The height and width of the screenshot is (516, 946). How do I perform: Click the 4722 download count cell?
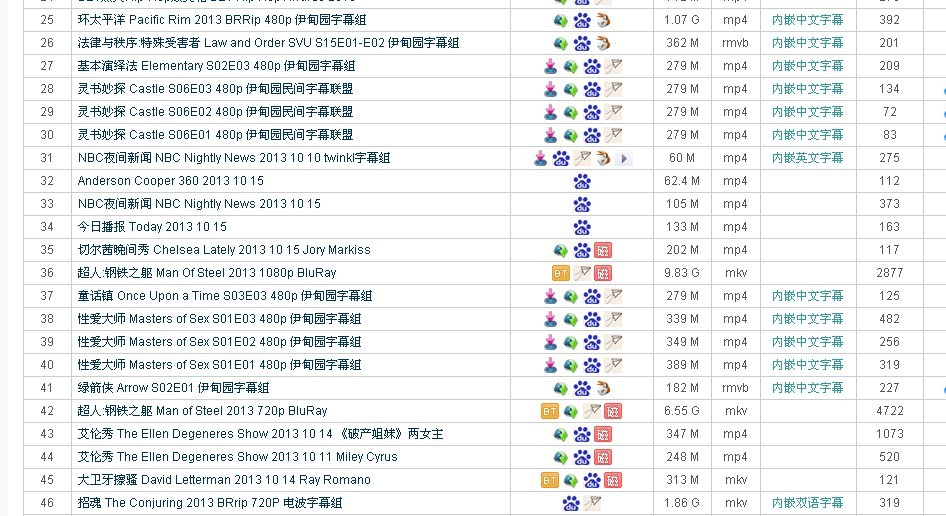[889, 411]
